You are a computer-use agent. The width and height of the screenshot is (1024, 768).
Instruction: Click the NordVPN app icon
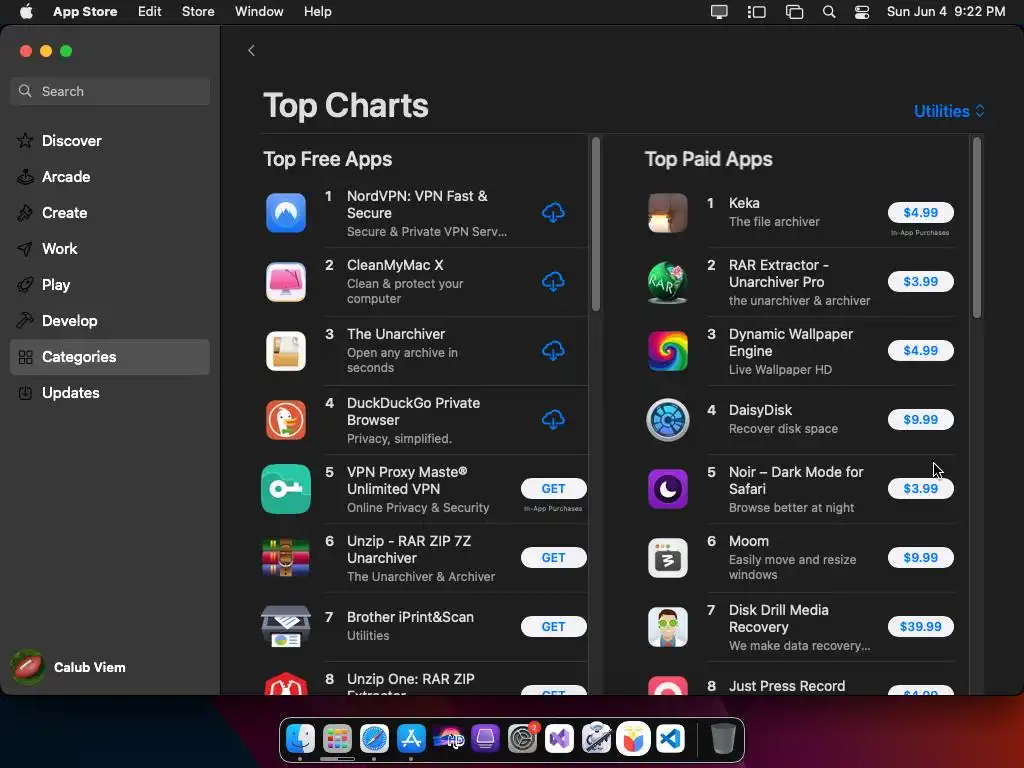(286, 213)
